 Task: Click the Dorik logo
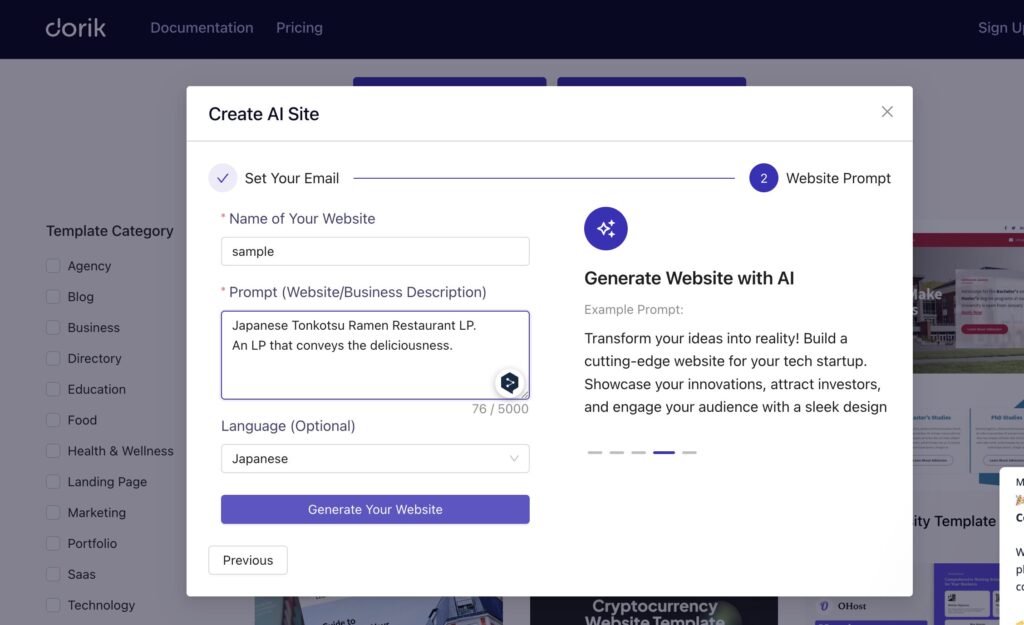(x=75, y=27)
